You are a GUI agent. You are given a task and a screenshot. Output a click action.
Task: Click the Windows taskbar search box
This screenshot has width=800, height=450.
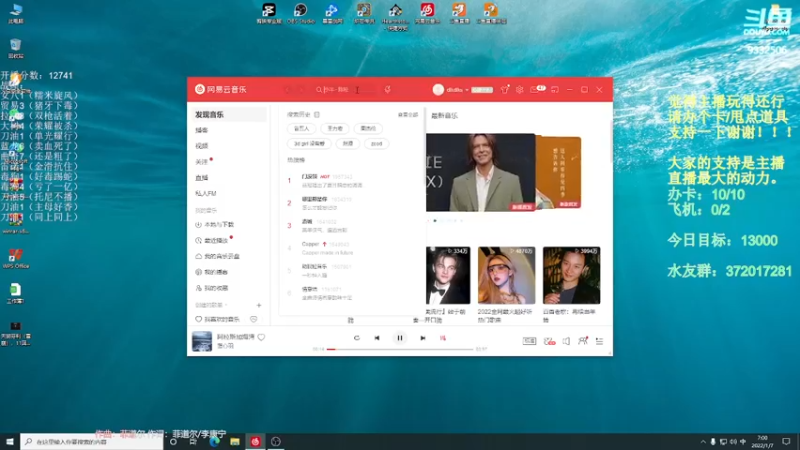pyautogui.click(x=92, y=441)
